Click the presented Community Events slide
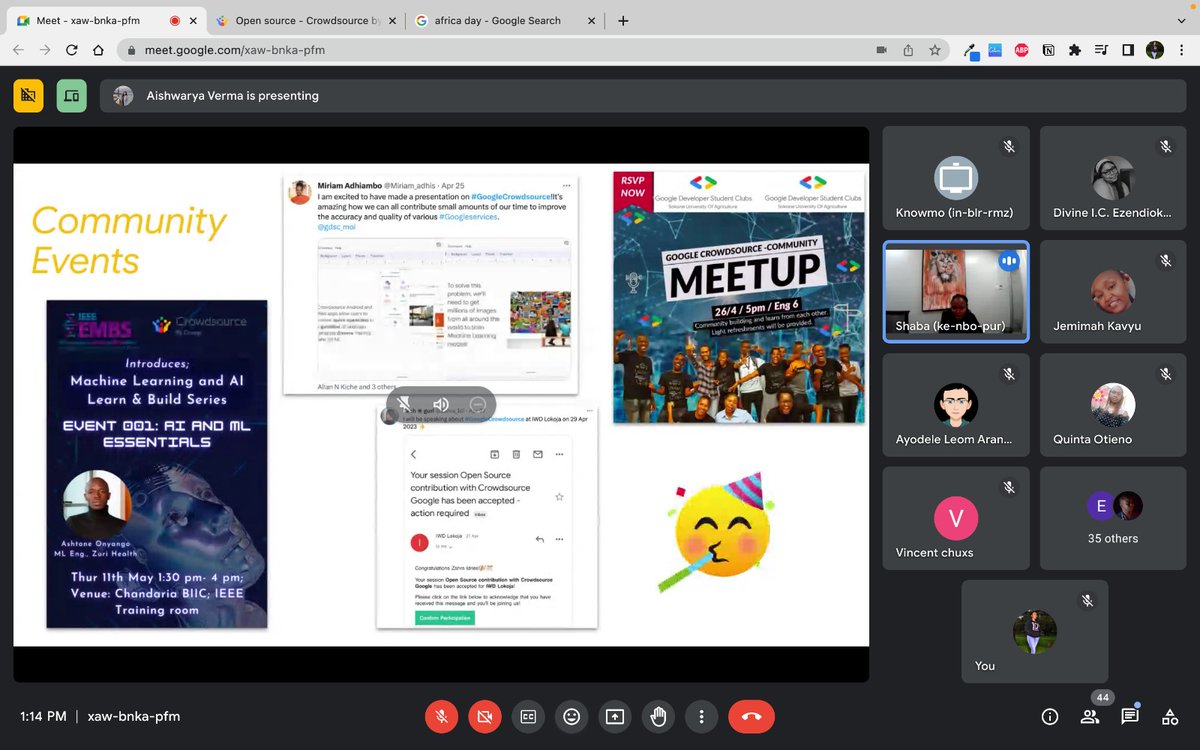This screenshot has height=750, width=1200. click(441, 404)
